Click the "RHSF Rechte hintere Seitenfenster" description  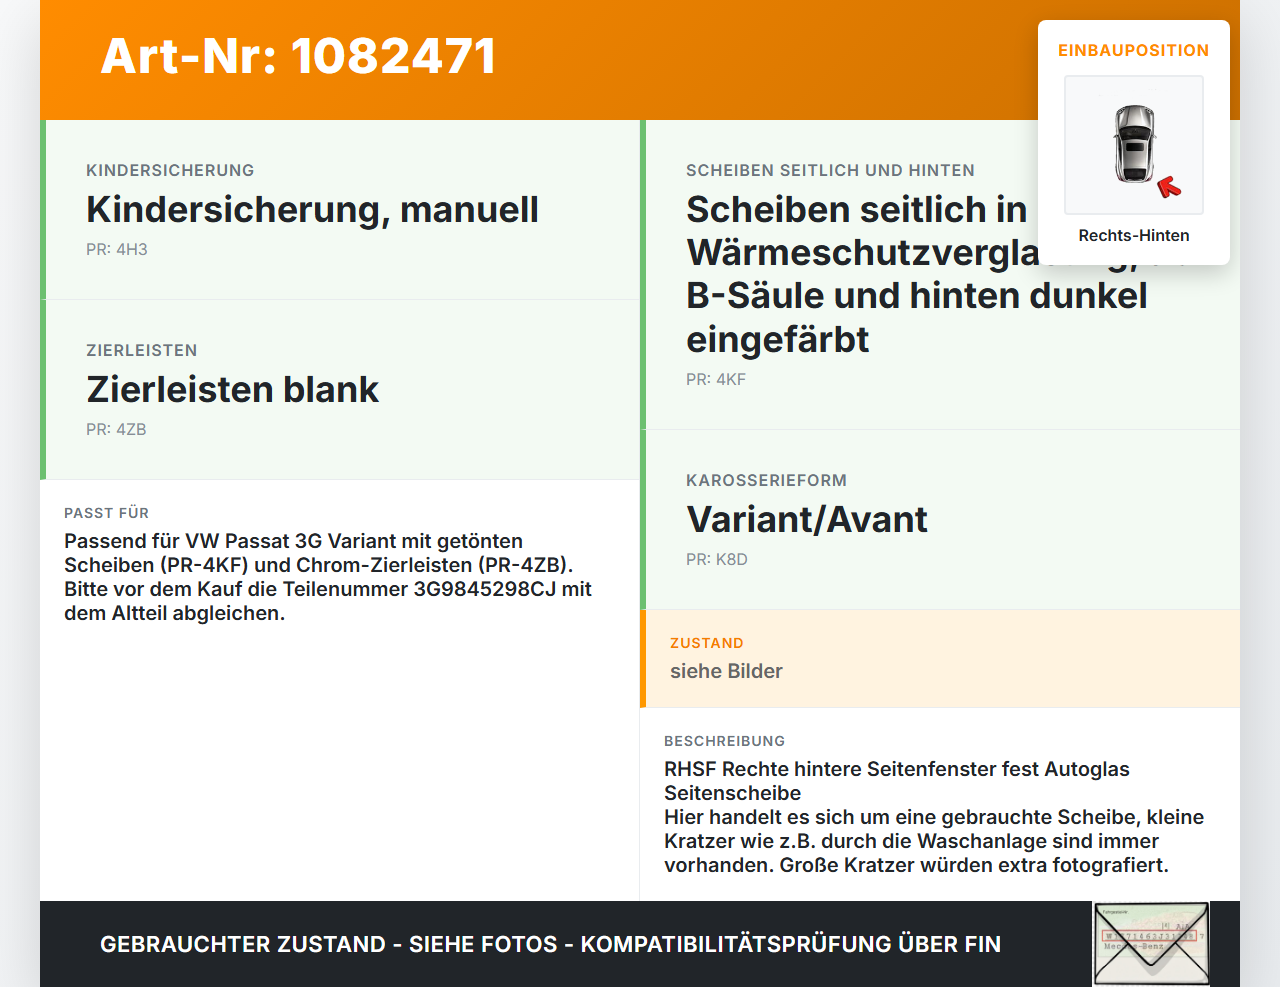(934, 817)
